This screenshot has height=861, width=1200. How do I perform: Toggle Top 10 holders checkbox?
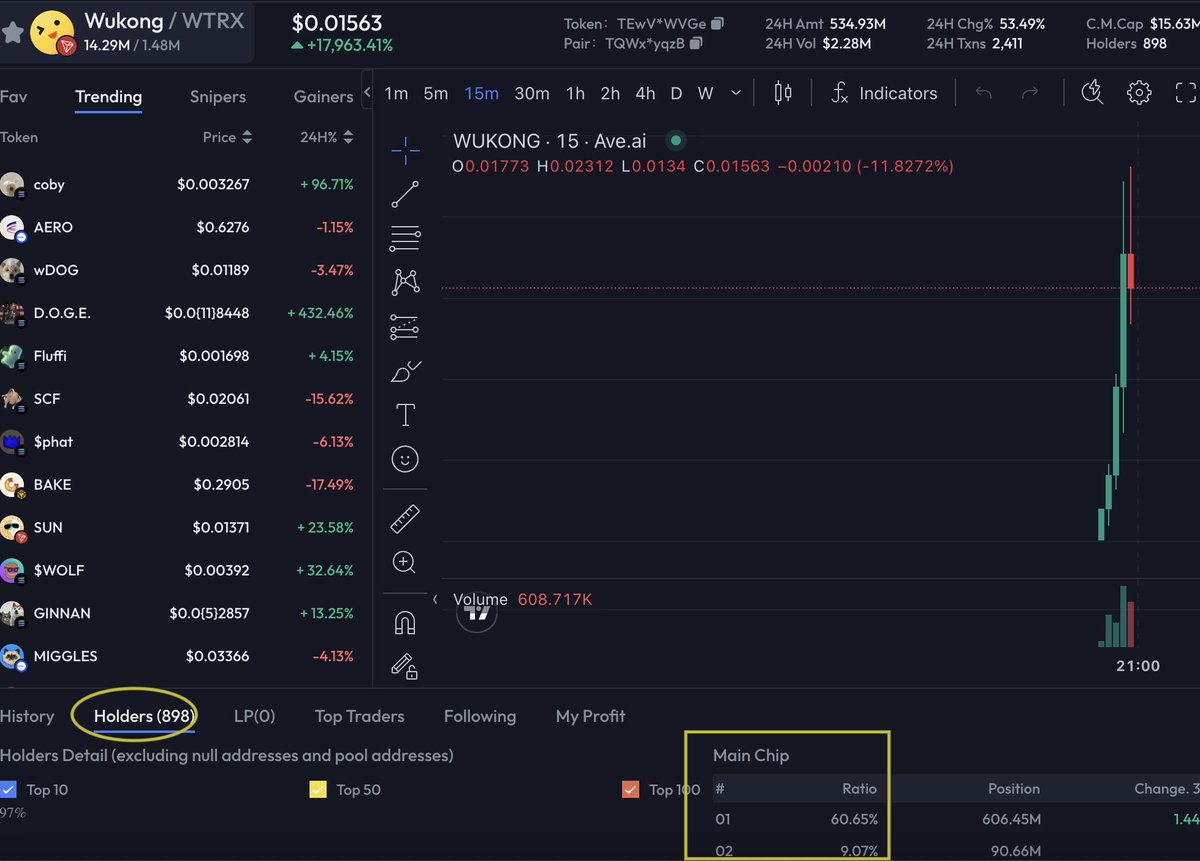pyautogui.click(x=9, y=789)
